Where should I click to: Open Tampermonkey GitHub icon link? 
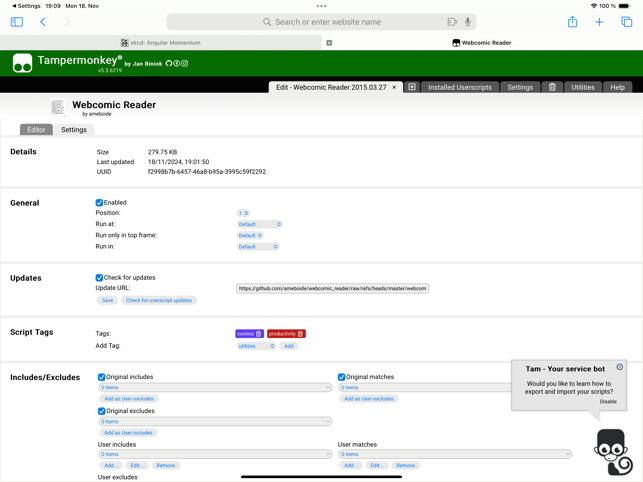coord(169,63)
